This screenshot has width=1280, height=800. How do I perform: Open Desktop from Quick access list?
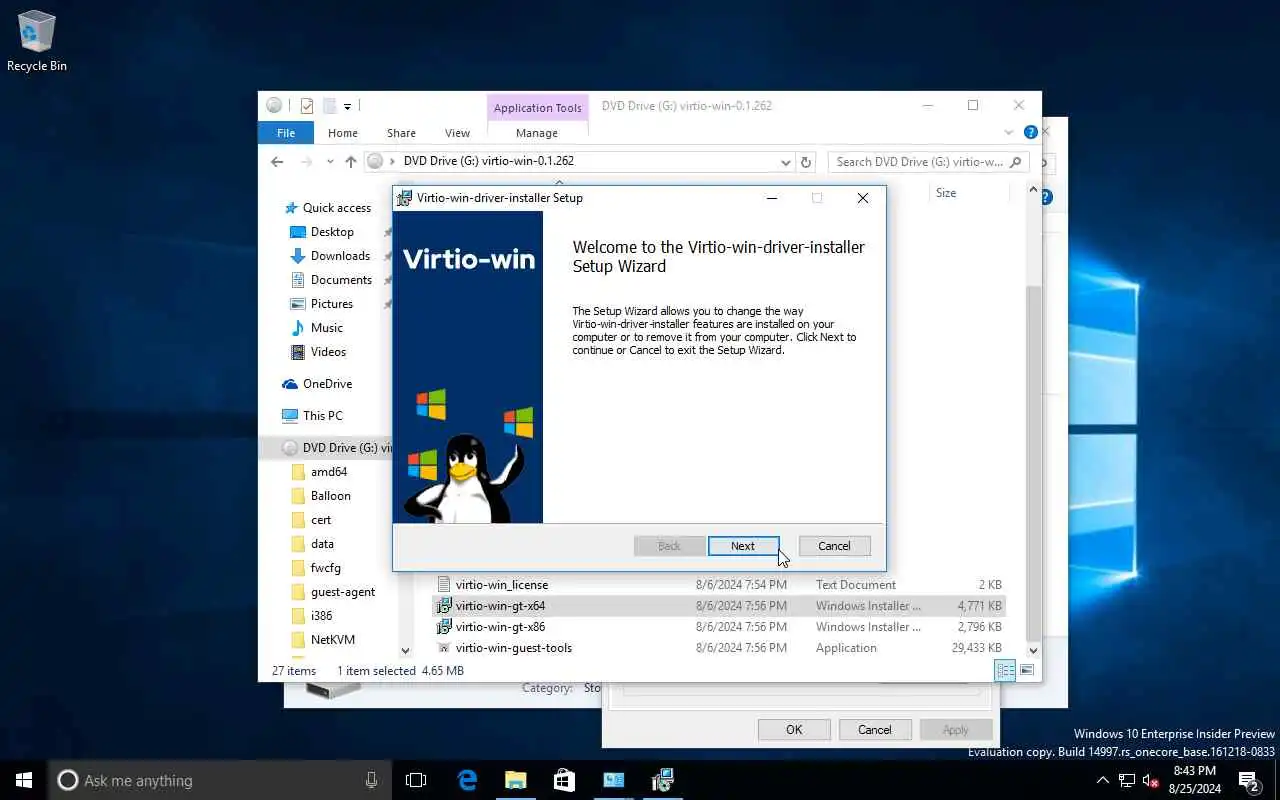332,232
